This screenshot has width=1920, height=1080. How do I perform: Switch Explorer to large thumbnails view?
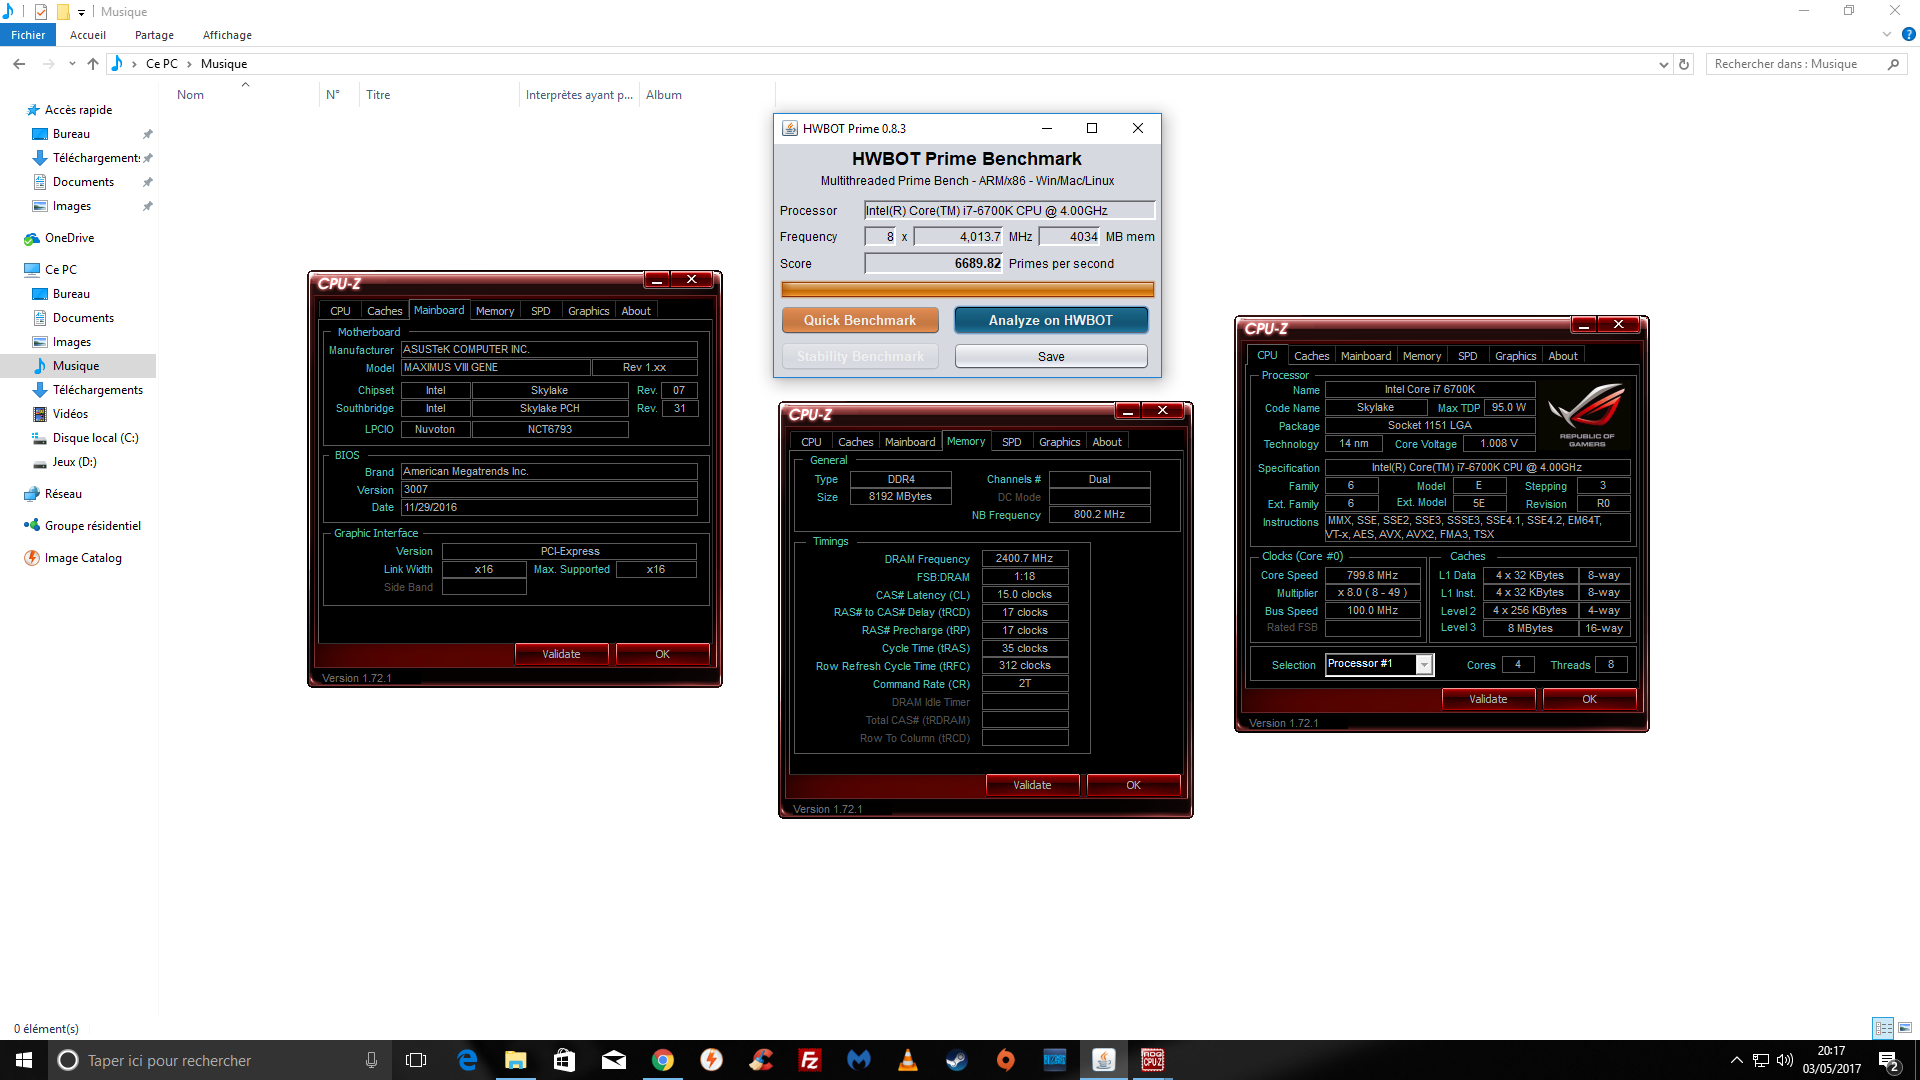1905,1028
